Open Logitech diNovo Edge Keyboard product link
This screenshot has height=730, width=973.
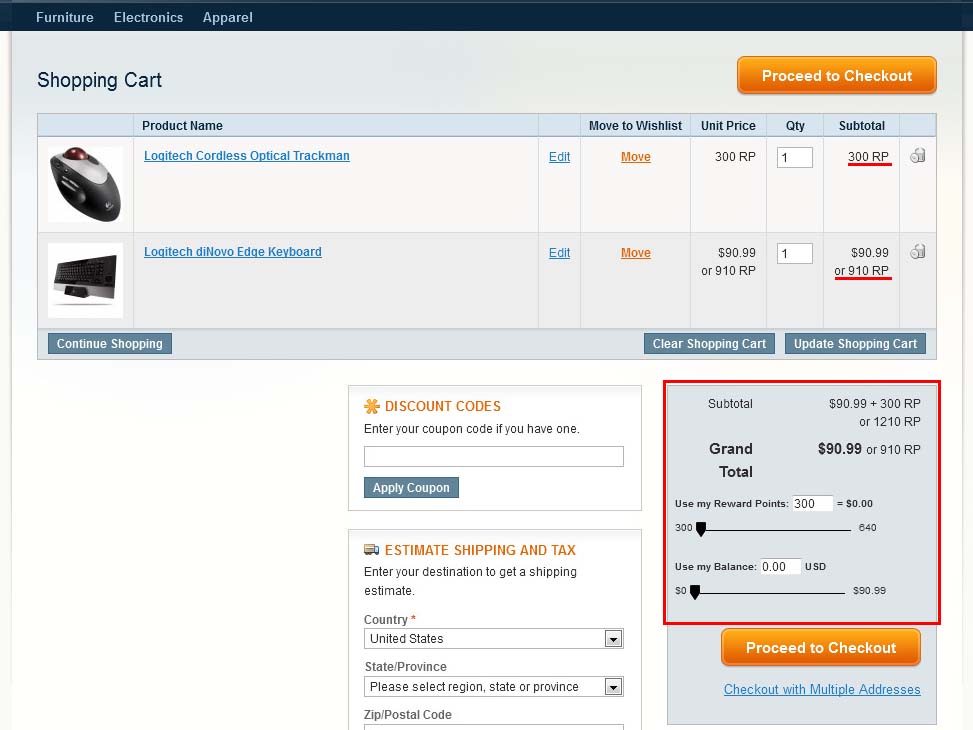coord(233,251)
